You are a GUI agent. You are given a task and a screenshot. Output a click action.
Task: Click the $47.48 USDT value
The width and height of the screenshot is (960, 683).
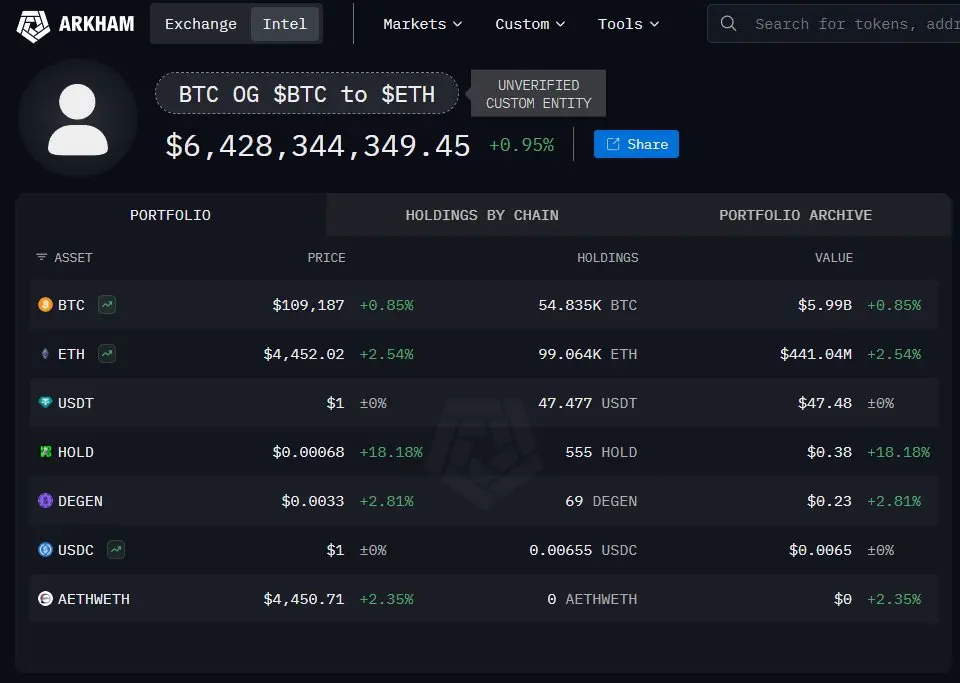click(825, 403)
